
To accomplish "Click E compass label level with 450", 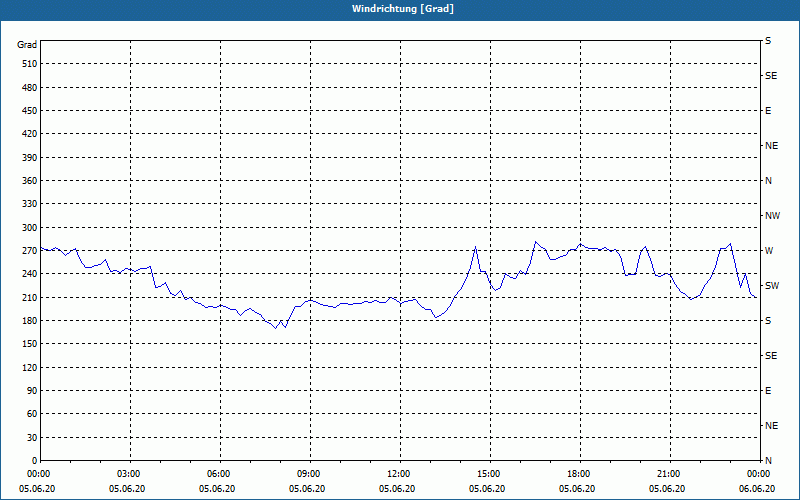I will [768, 111].
